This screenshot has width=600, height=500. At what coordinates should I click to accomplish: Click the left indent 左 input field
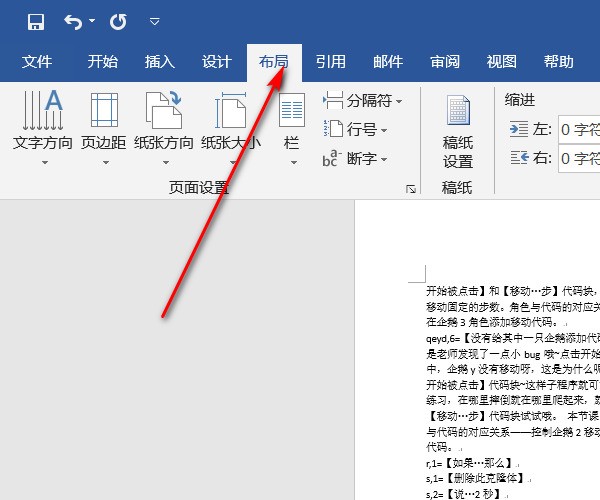[579, 129]
